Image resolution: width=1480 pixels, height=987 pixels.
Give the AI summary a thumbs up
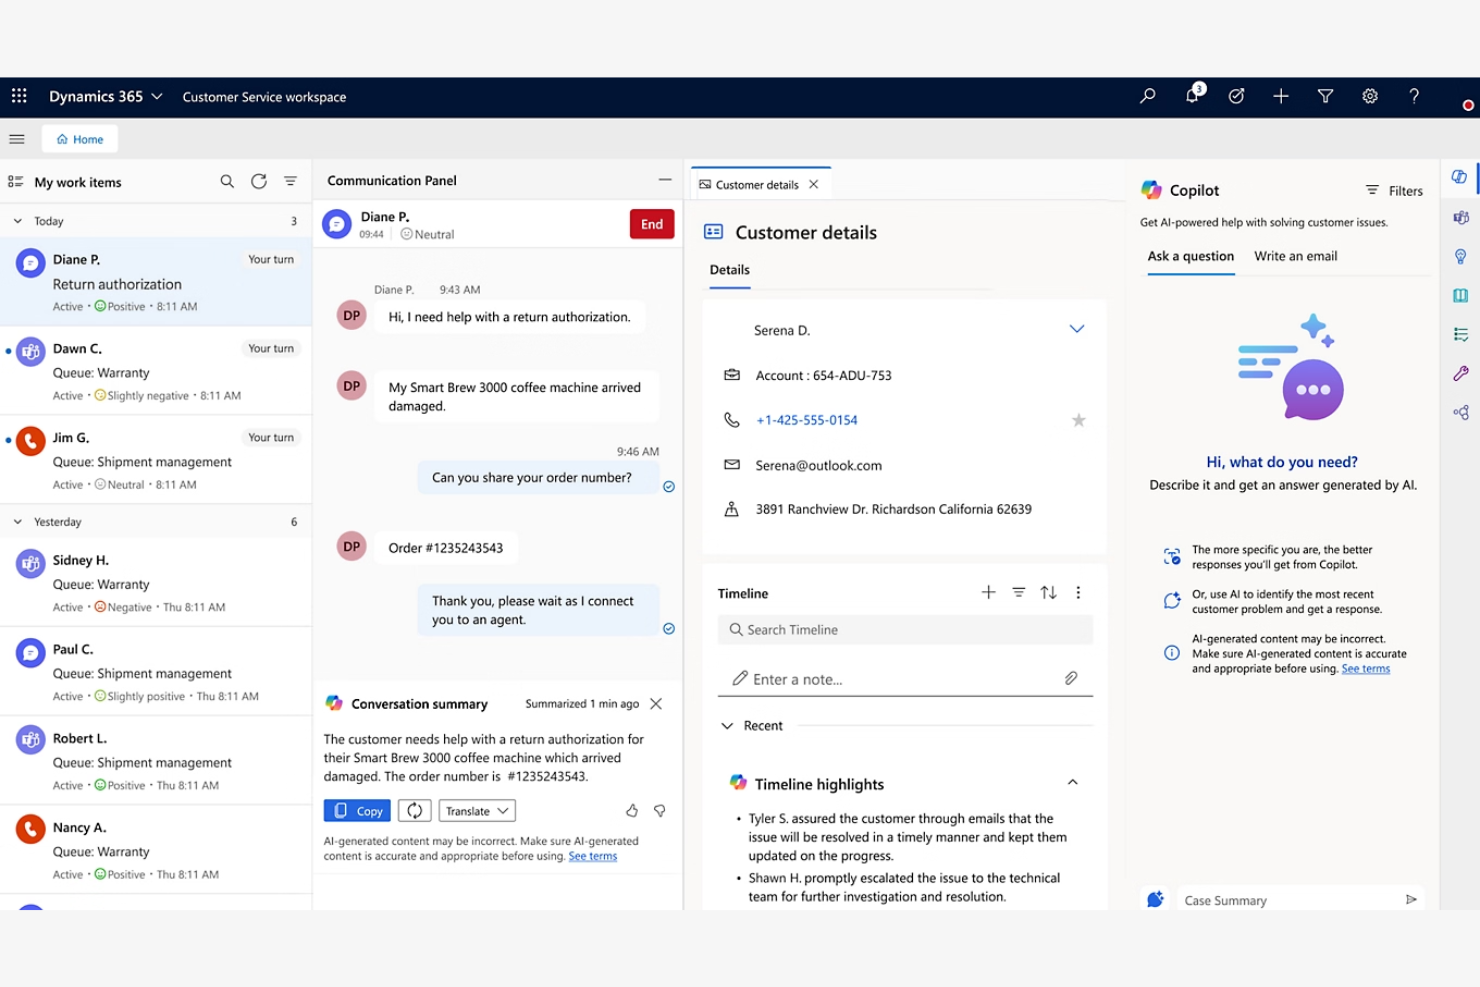pyautogui.click(x=632, y=810)
